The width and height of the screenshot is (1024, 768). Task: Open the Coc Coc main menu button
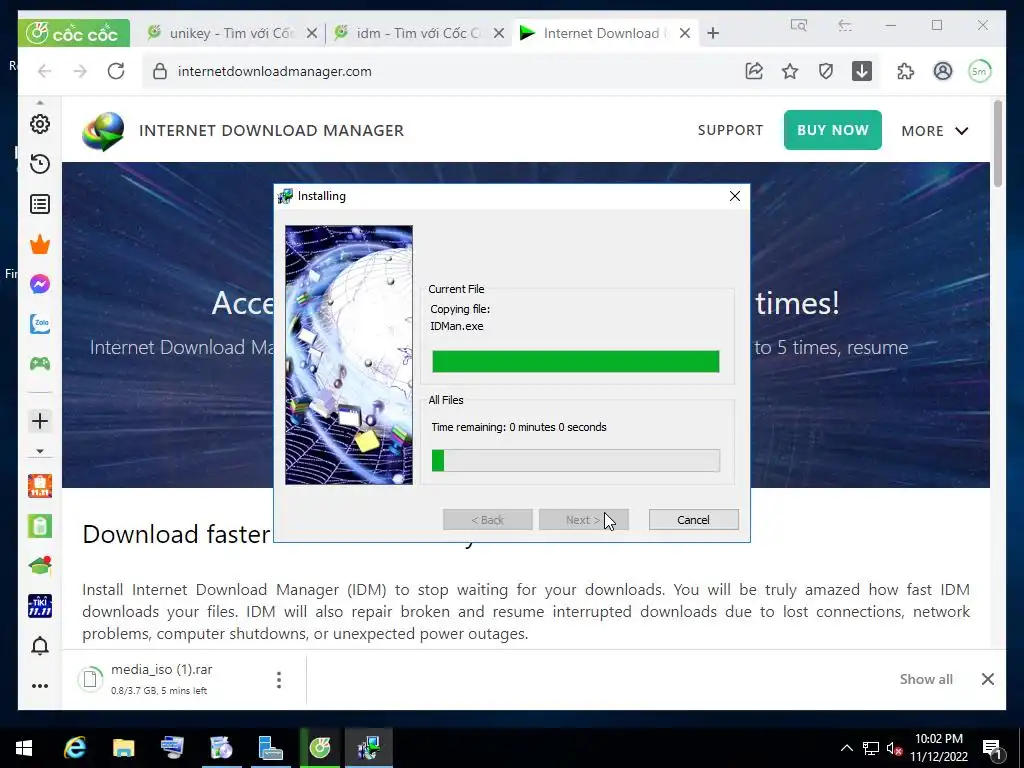pos(74,33)
